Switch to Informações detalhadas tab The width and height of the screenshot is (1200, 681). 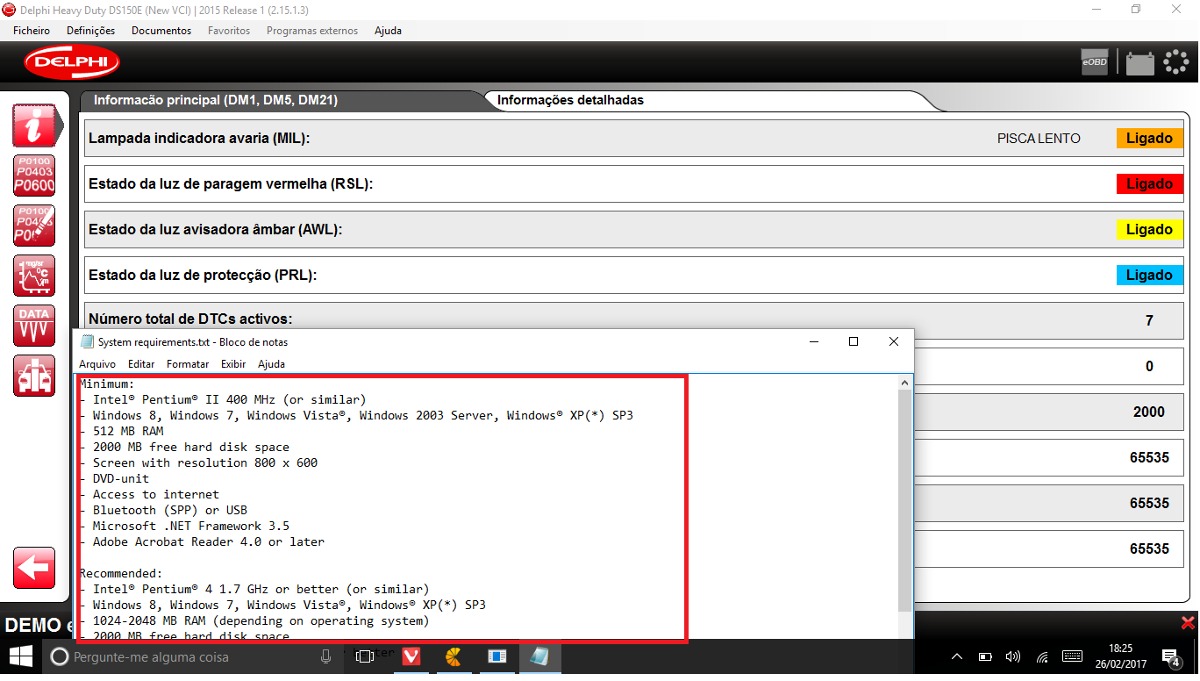(x=570, y=100)
